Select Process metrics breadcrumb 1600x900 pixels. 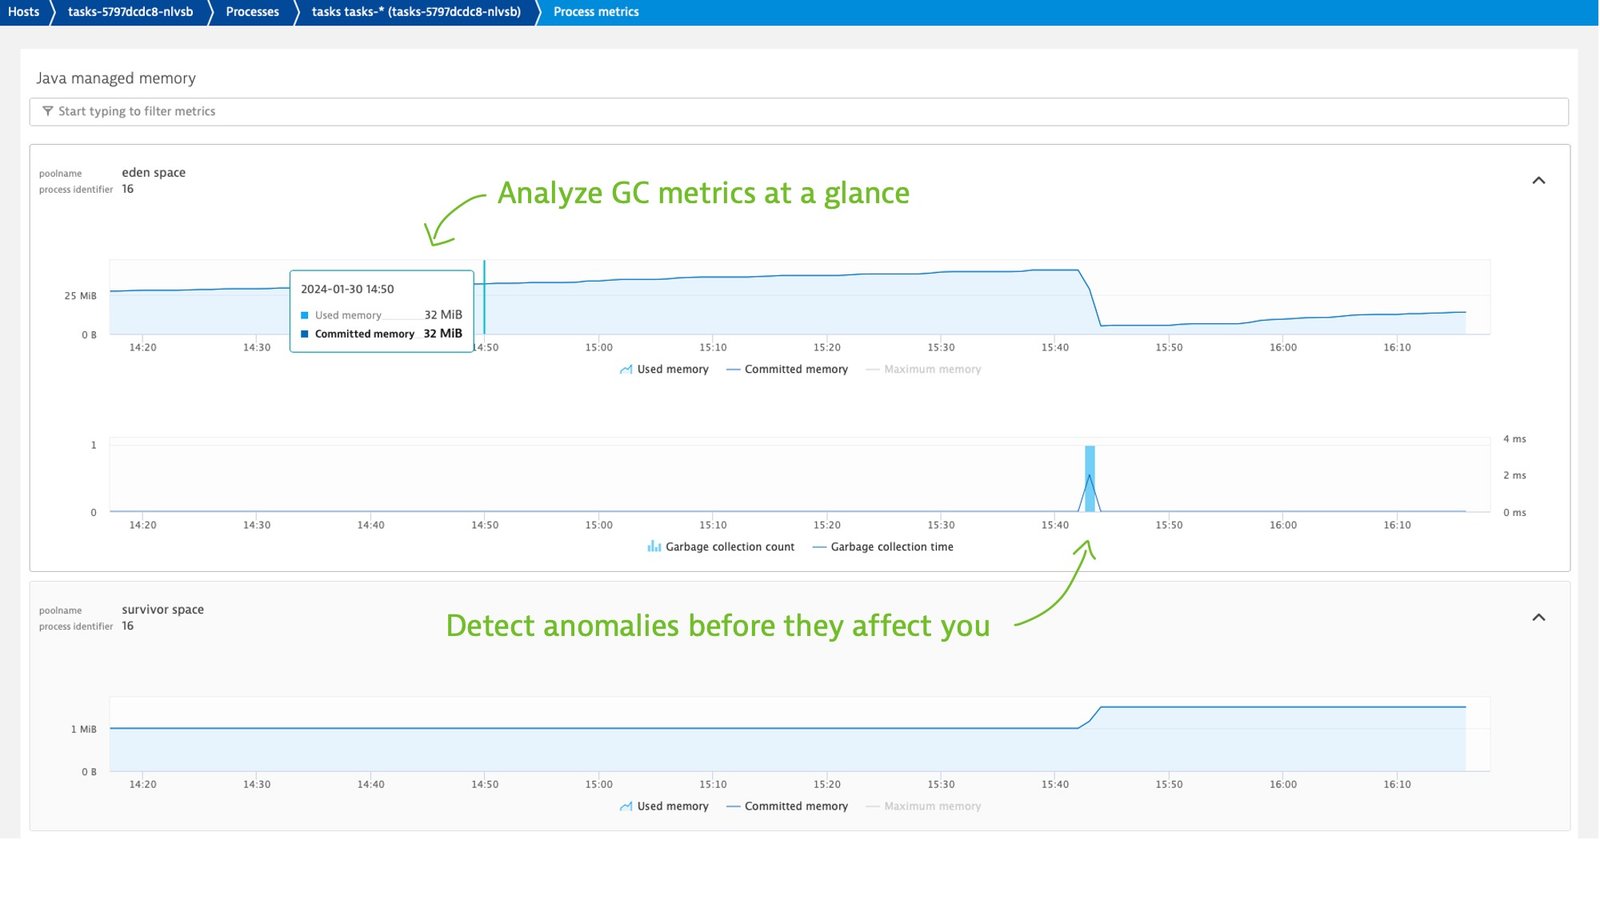pos(596,12)
